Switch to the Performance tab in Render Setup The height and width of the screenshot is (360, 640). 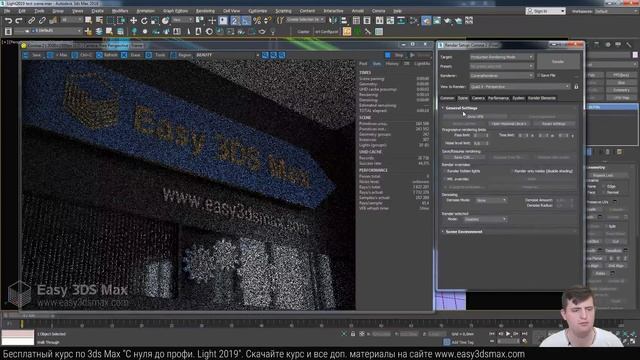pyautogui.click(x=498, y=98)
